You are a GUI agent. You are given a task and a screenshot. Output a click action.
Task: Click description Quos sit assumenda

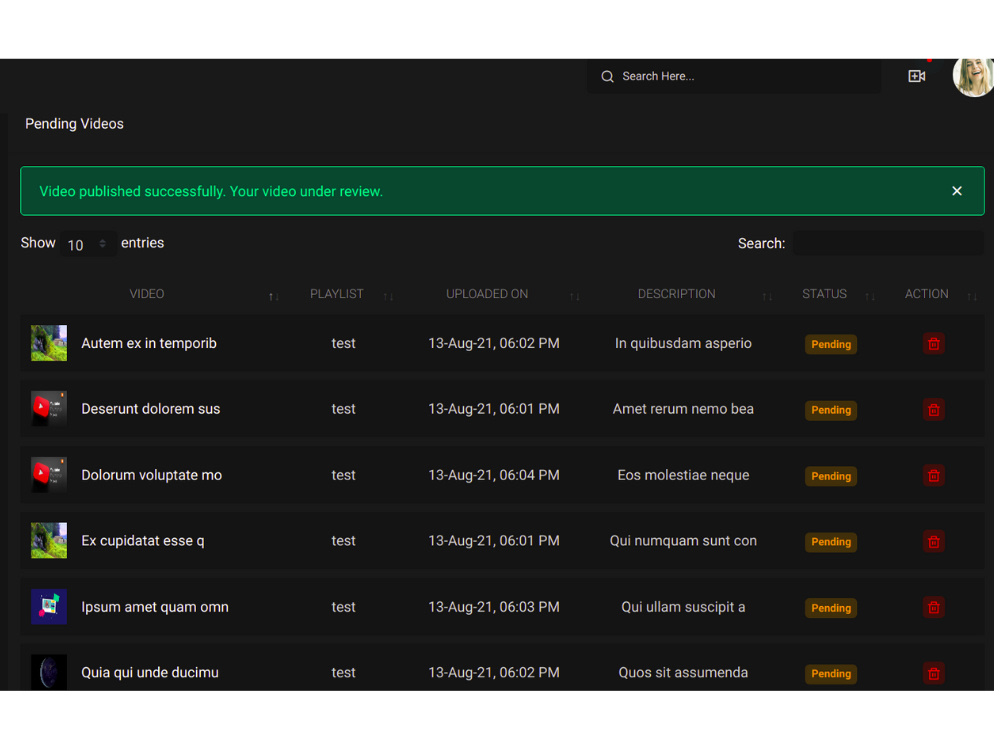point(683,673)
